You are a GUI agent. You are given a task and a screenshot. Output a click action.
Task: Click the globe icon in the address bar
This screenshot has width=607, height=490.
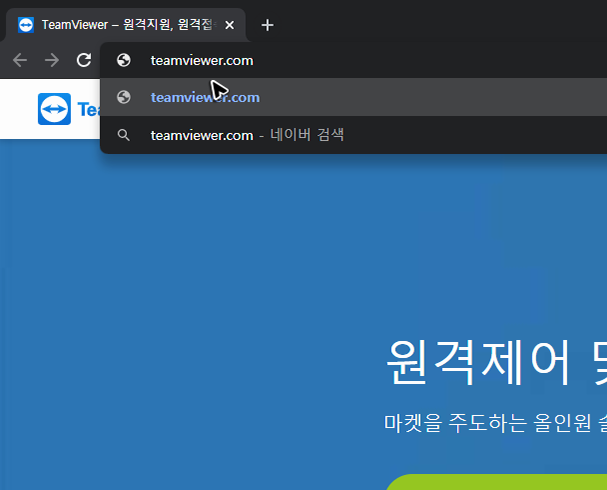click(124, 60)
